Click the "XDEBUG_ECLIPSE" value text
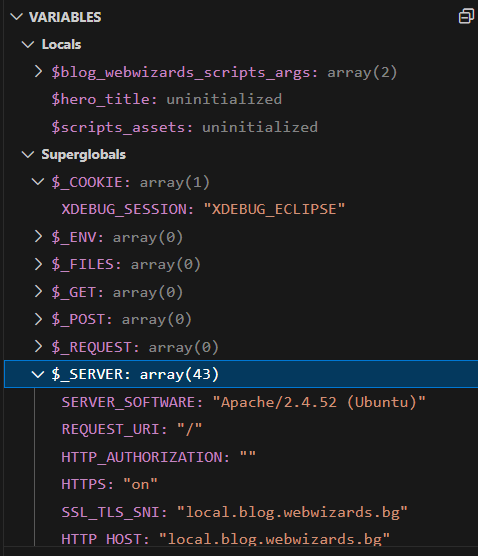The height and width of the screenshot is (556, 478). click(x=274, y=209)
